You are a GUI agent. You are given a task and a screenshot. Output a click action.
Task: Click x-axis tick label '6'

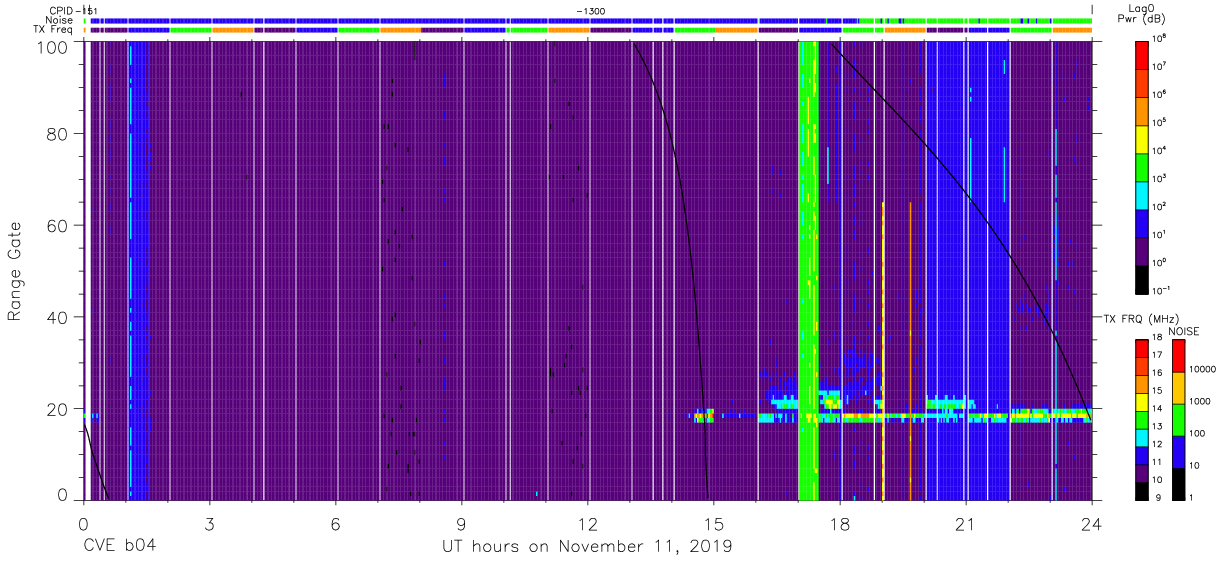(x=335, y=523)
